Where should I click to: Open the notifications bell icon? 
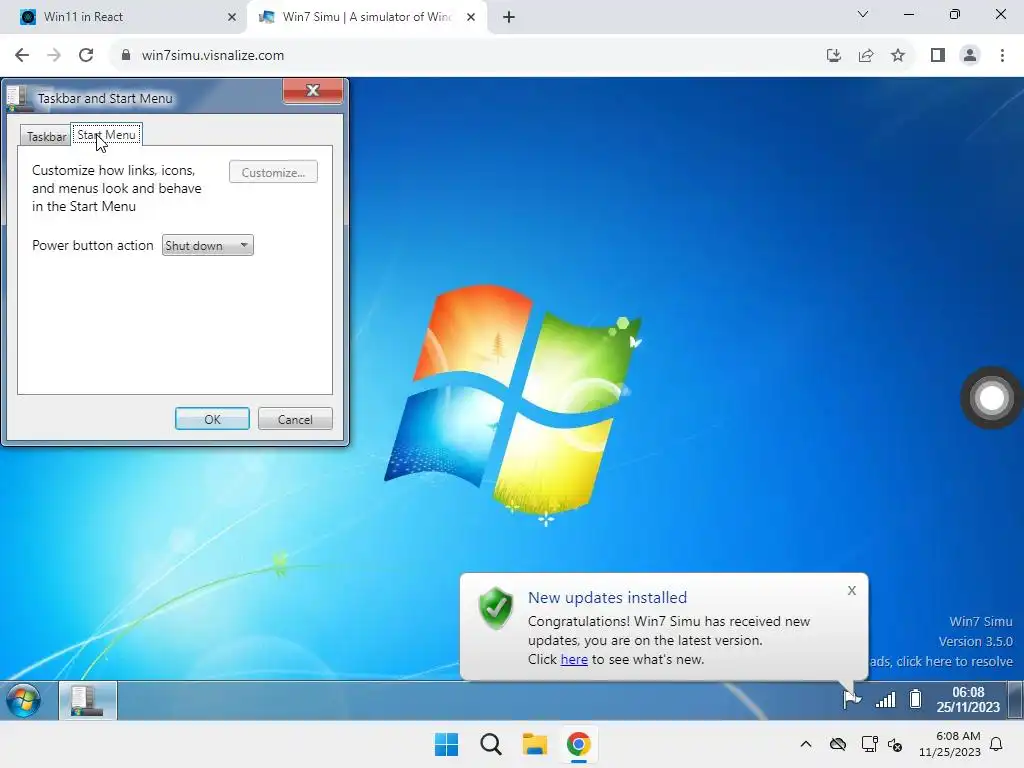pyautogui.click(x=997, y=744)
